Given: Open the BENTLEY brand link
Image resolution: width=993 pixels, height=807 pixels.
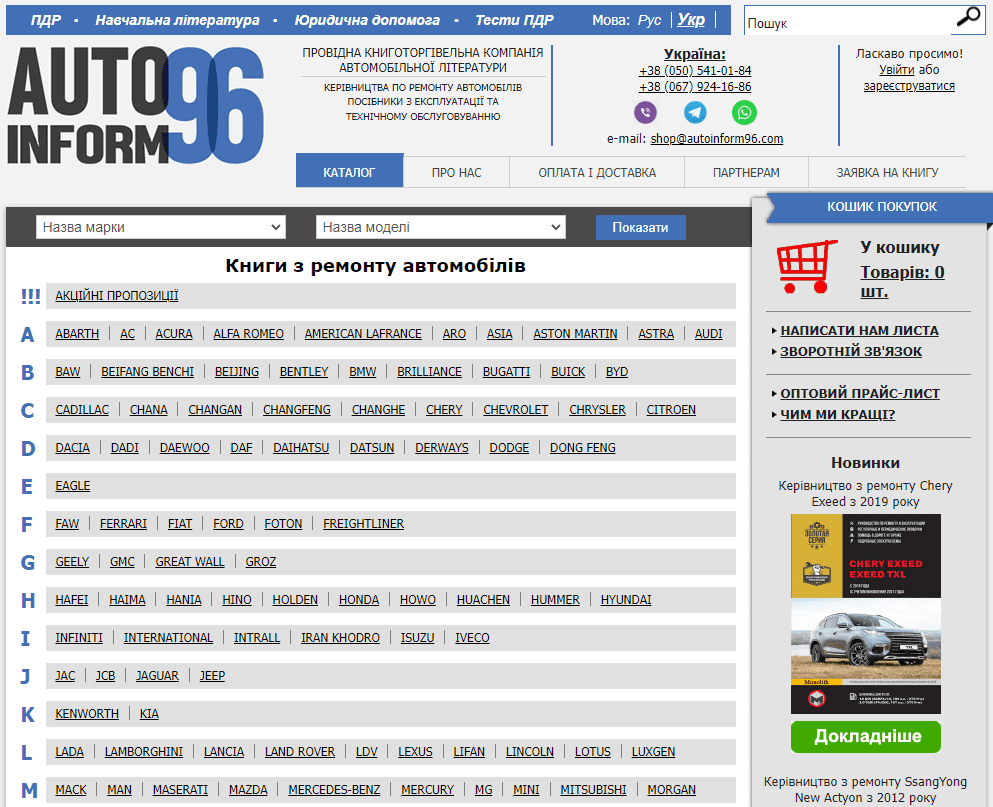Looking at the screenshot, I should pos(304,372).
